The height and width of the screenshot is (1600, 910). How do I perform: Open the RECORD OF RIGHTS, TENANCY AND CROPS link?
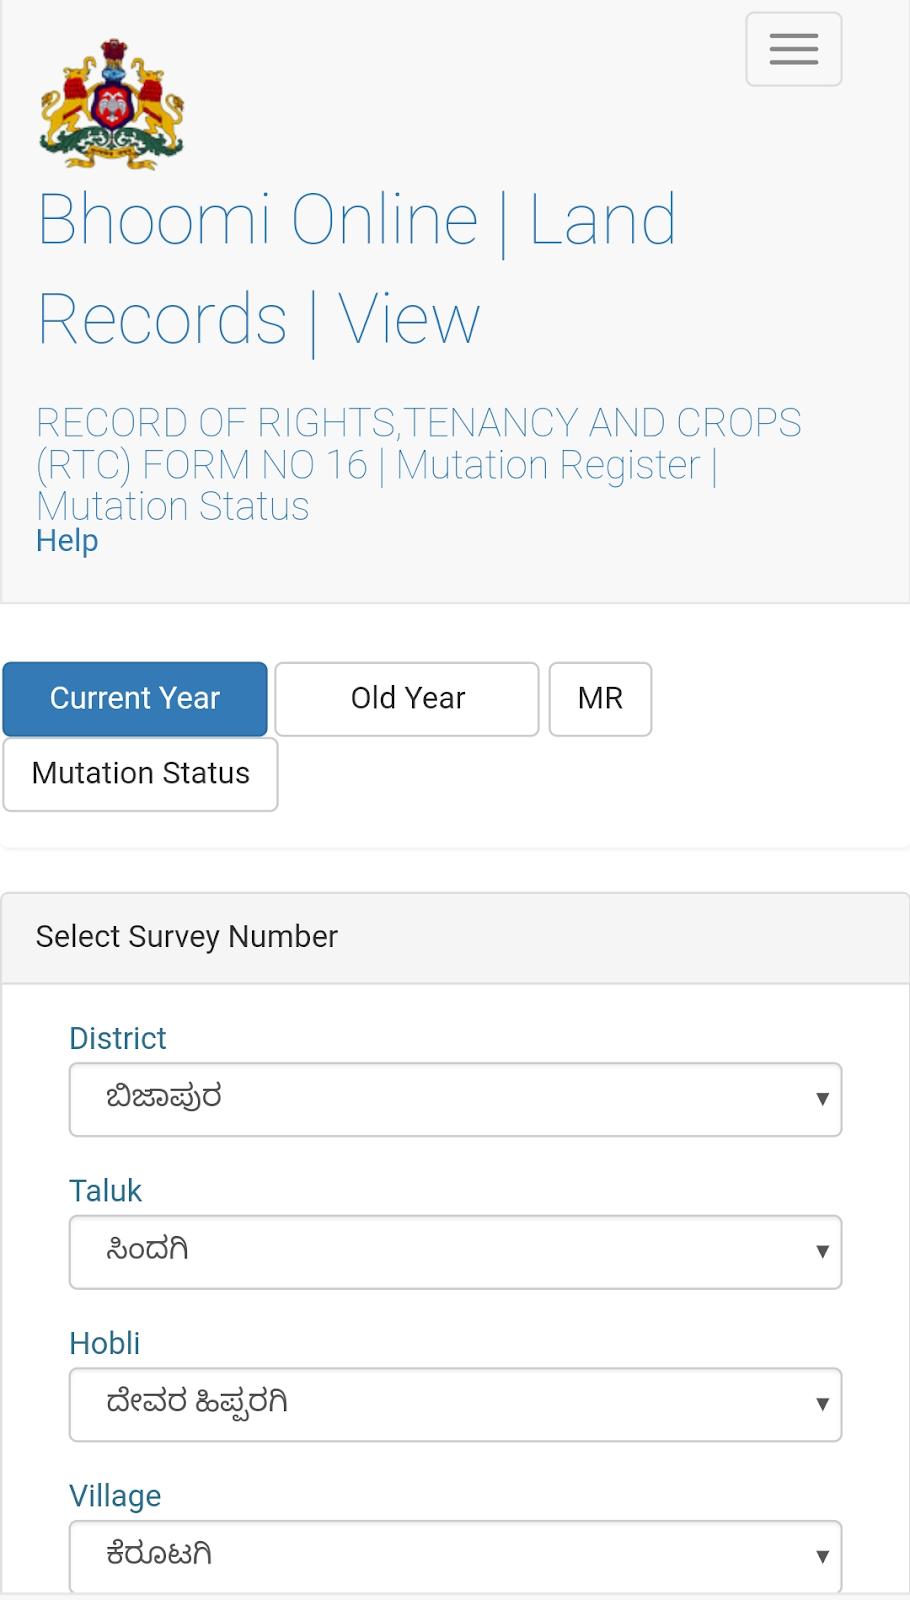[x=419, y=443]
